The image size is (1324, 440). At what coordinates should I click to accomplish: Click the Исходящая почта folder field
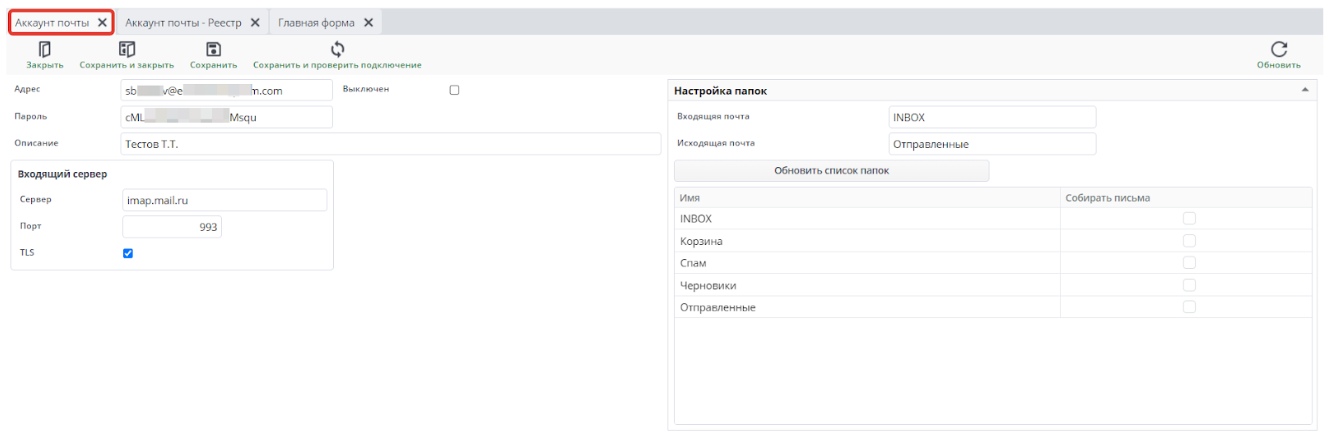[991, 144]
